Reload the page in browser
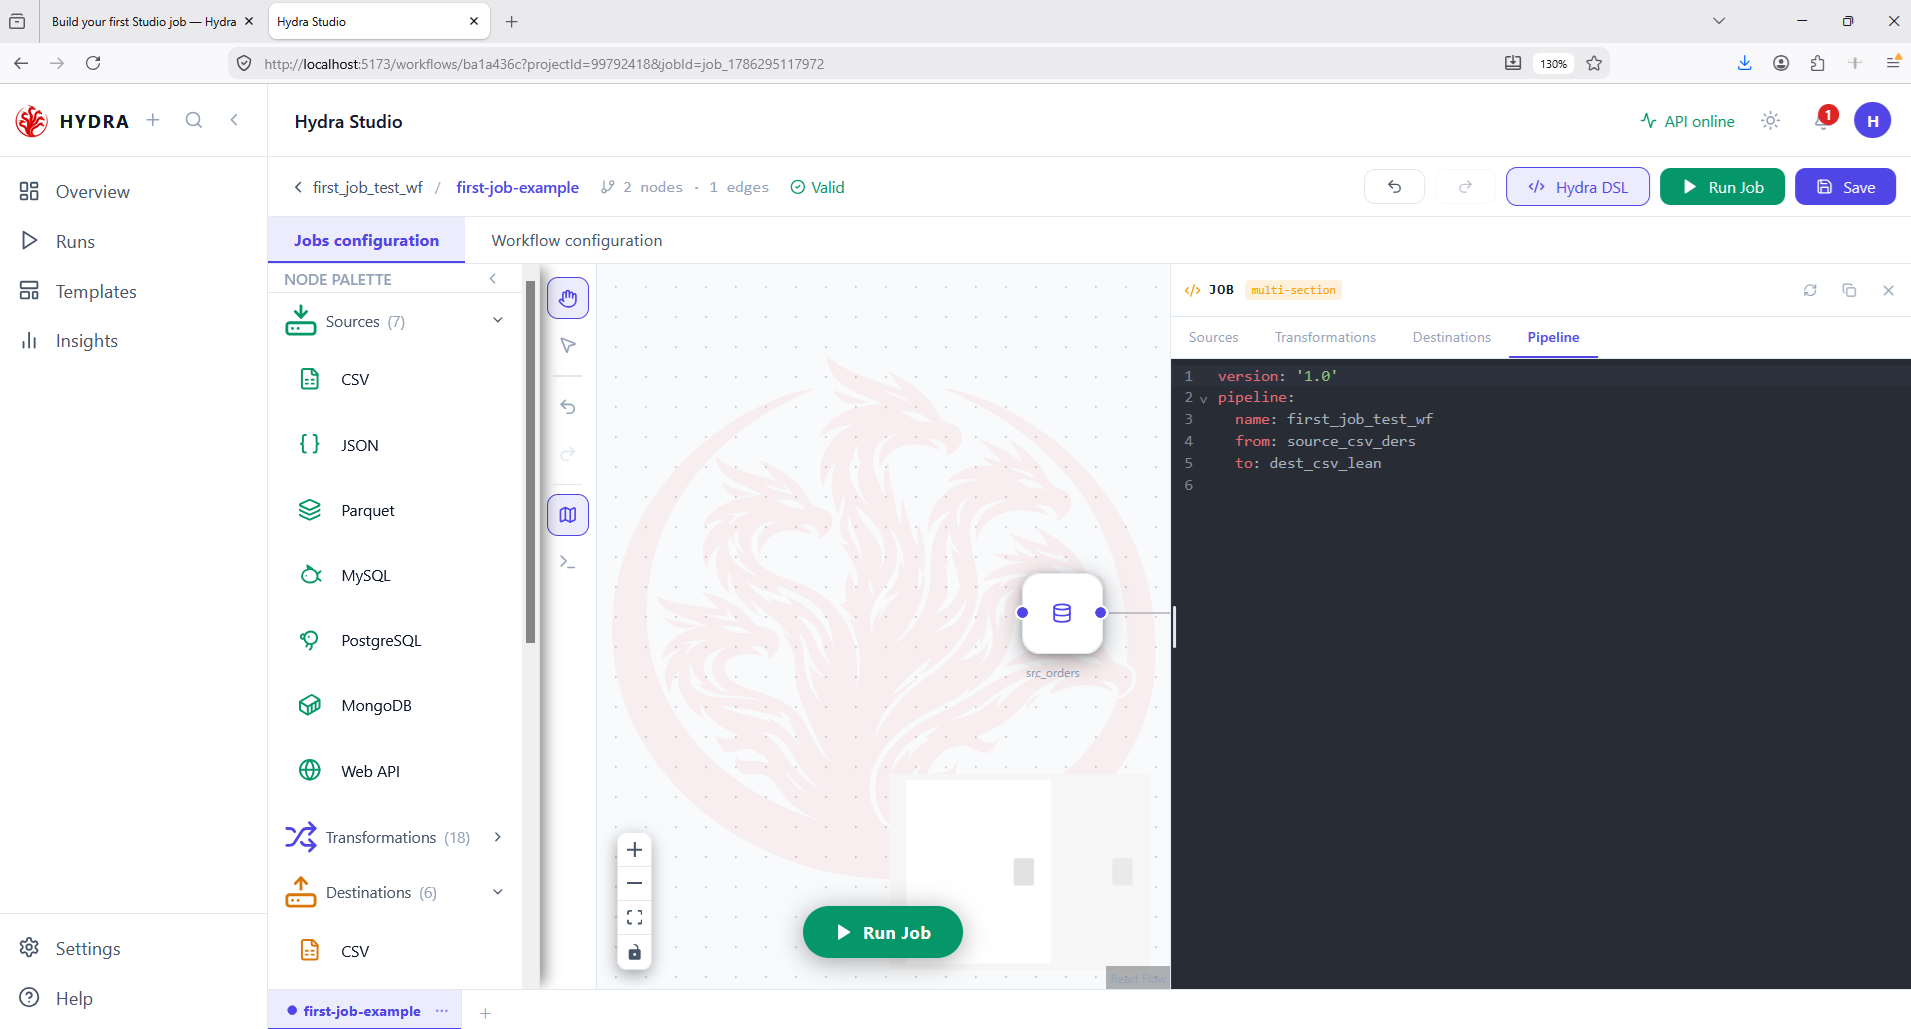 93,63
